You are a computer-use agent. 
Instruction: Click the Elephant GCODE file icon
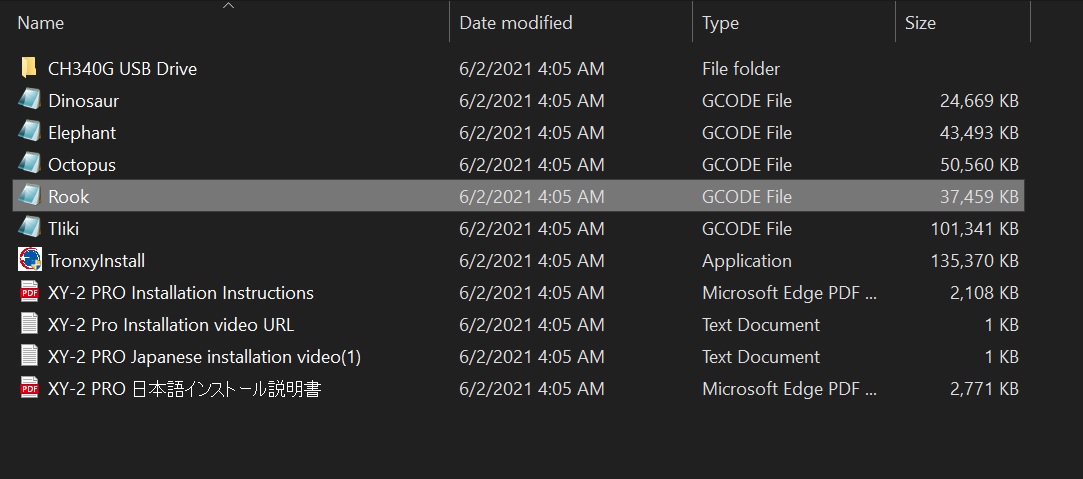point(29,132)
